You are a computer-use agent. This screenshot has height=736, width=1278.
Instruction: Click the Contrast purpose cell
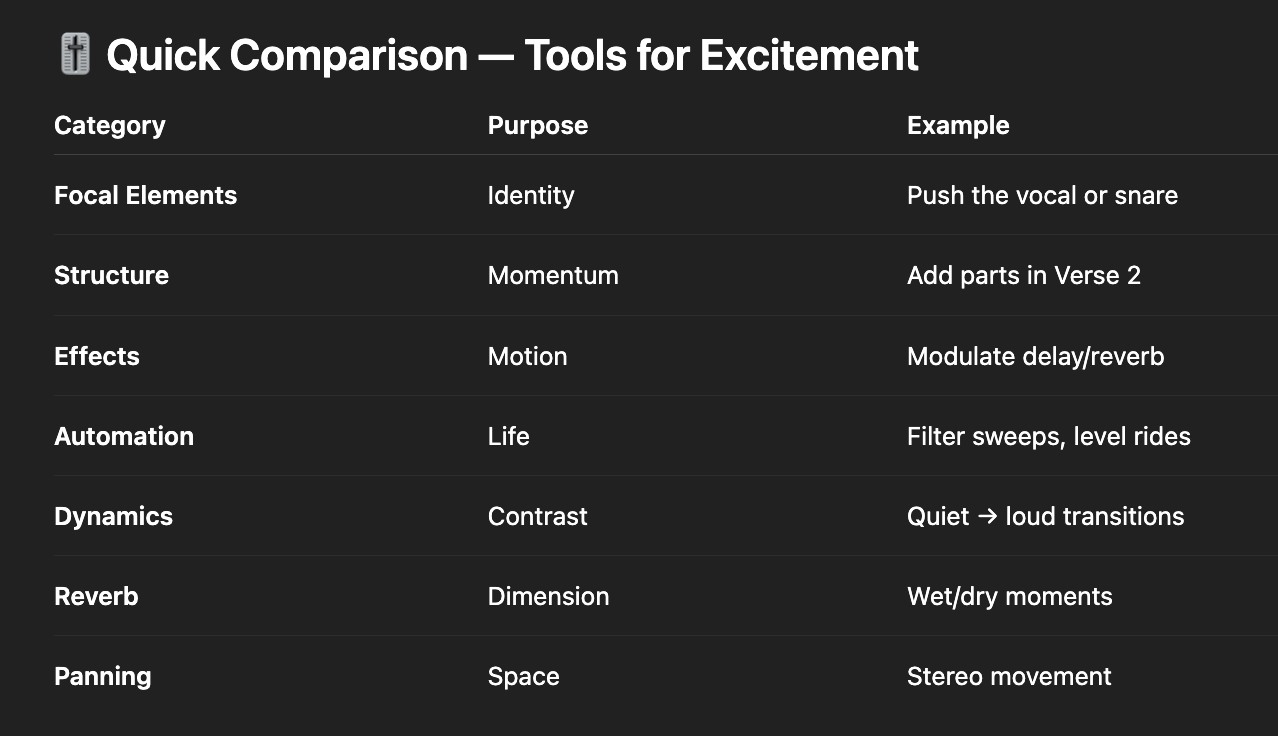point(538,516)
